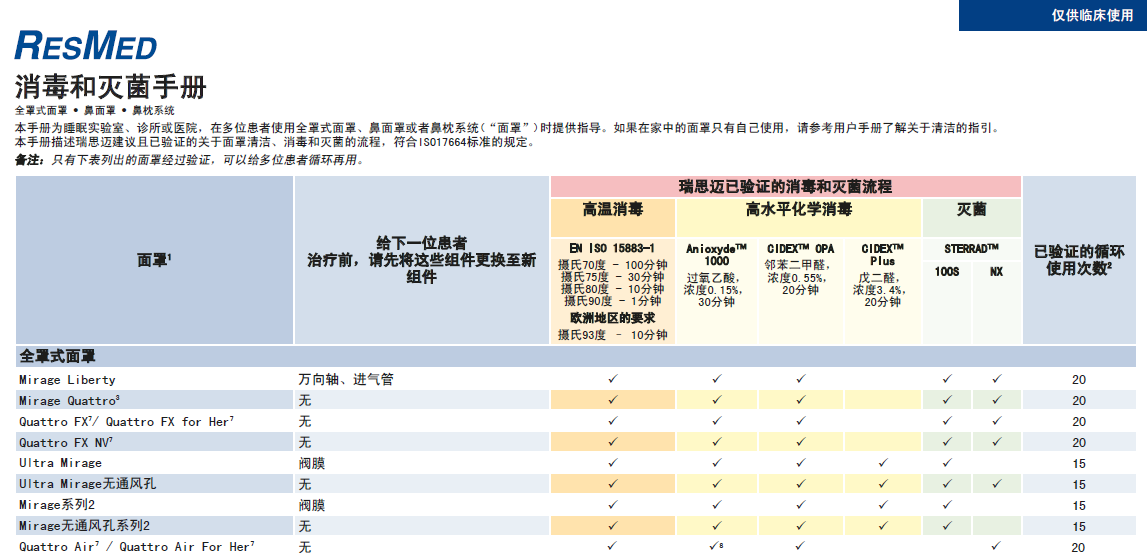Click the pink 瑞思迈已验证的消毒和灭菌流程 header
The height and width of the screenshot is (553, 1147).
(x=786, y=187)
